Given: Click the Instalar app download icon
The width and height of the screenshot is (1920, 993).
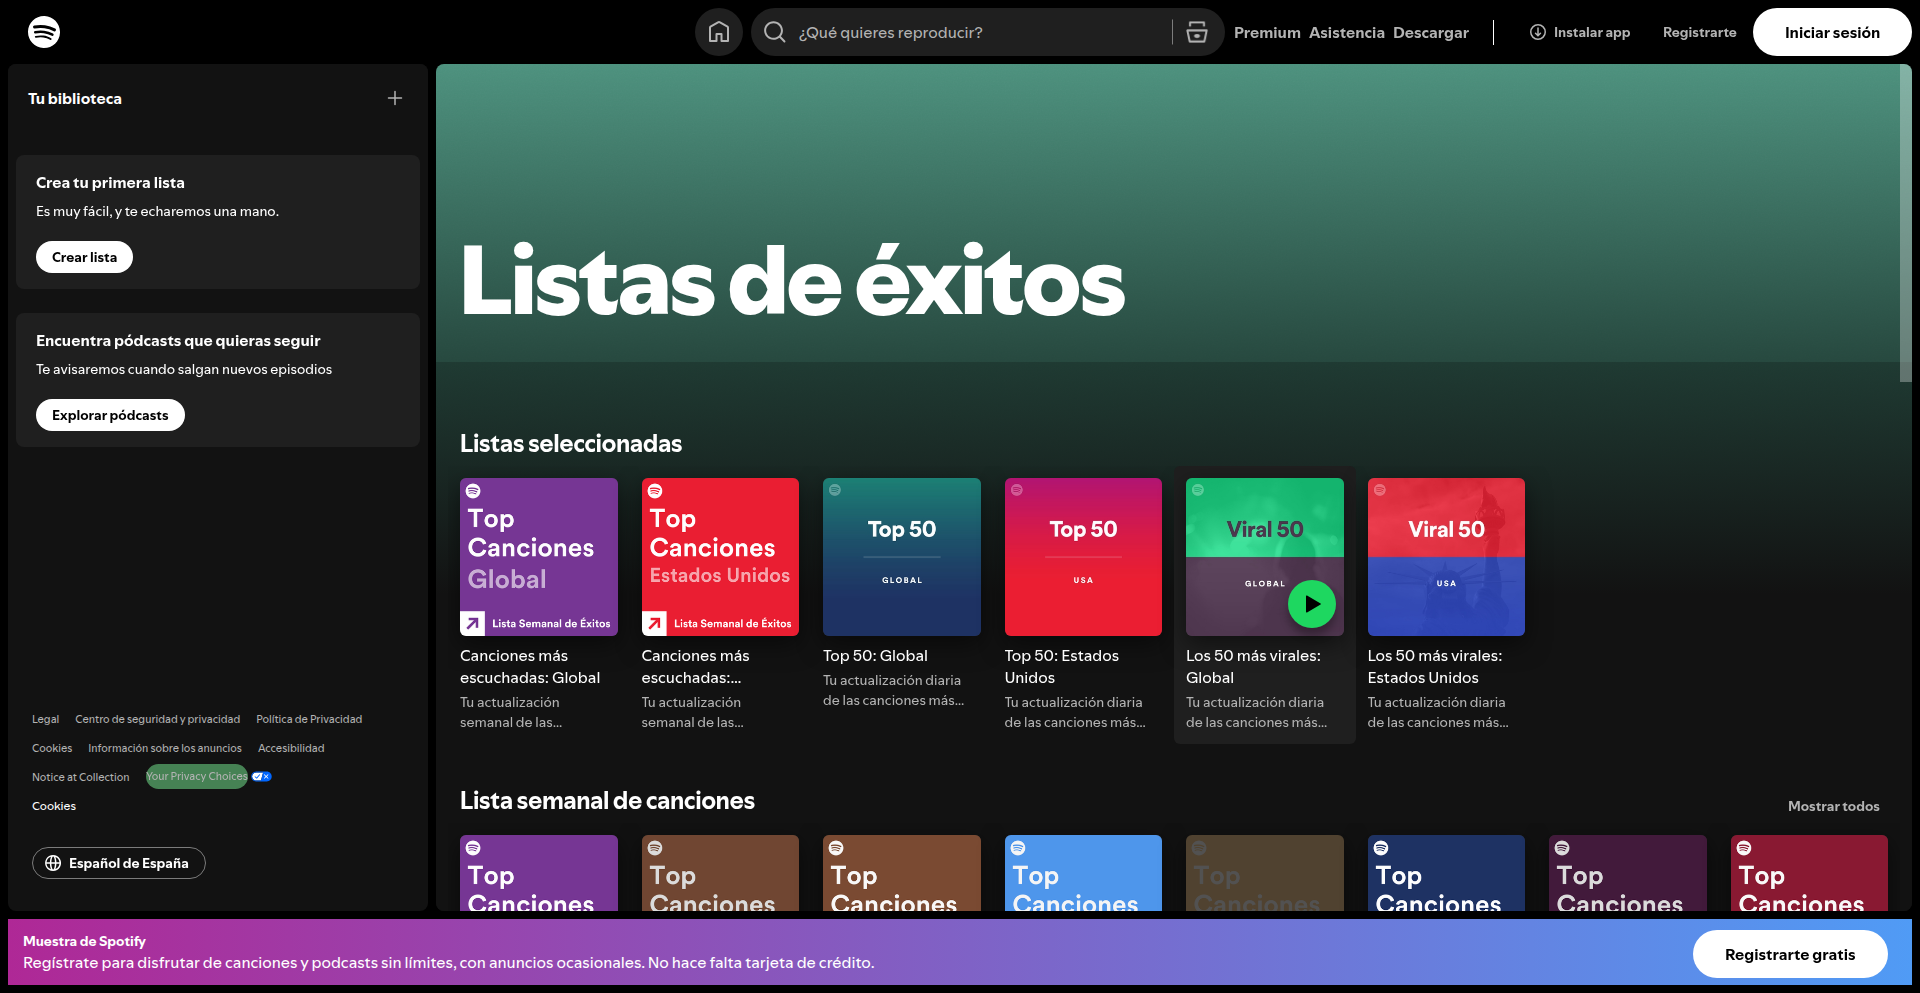Looking at the screenshot, I should pyautogui.click(x=1538, y=32).
